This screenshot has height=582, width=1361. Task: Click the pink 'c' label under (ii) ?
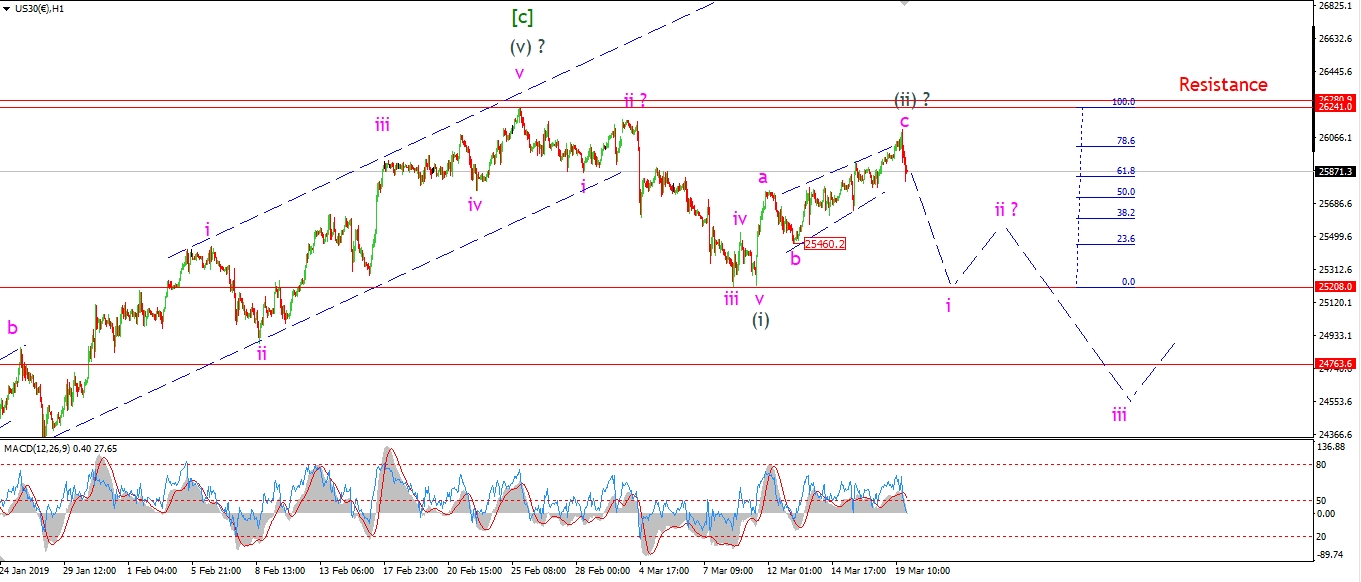click(904, 122)
